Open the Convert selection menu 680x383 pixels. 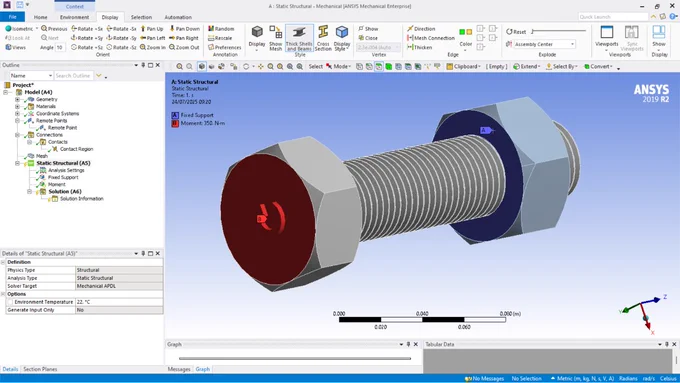pos(598,66)
